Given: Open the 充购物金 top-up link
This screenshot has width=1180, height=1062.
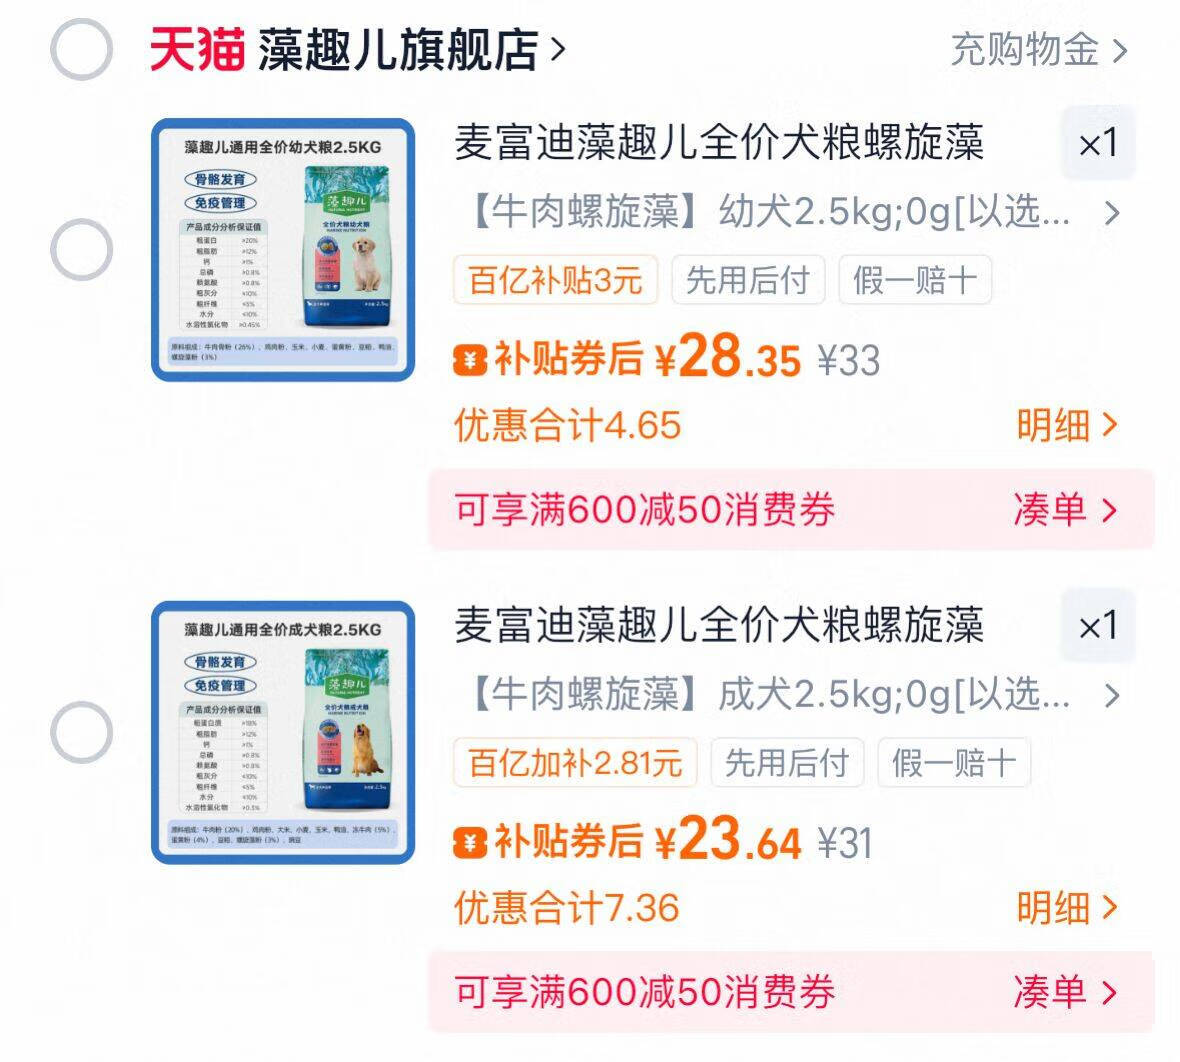Looking at the screenshot, I should (x=1039, y=50).
